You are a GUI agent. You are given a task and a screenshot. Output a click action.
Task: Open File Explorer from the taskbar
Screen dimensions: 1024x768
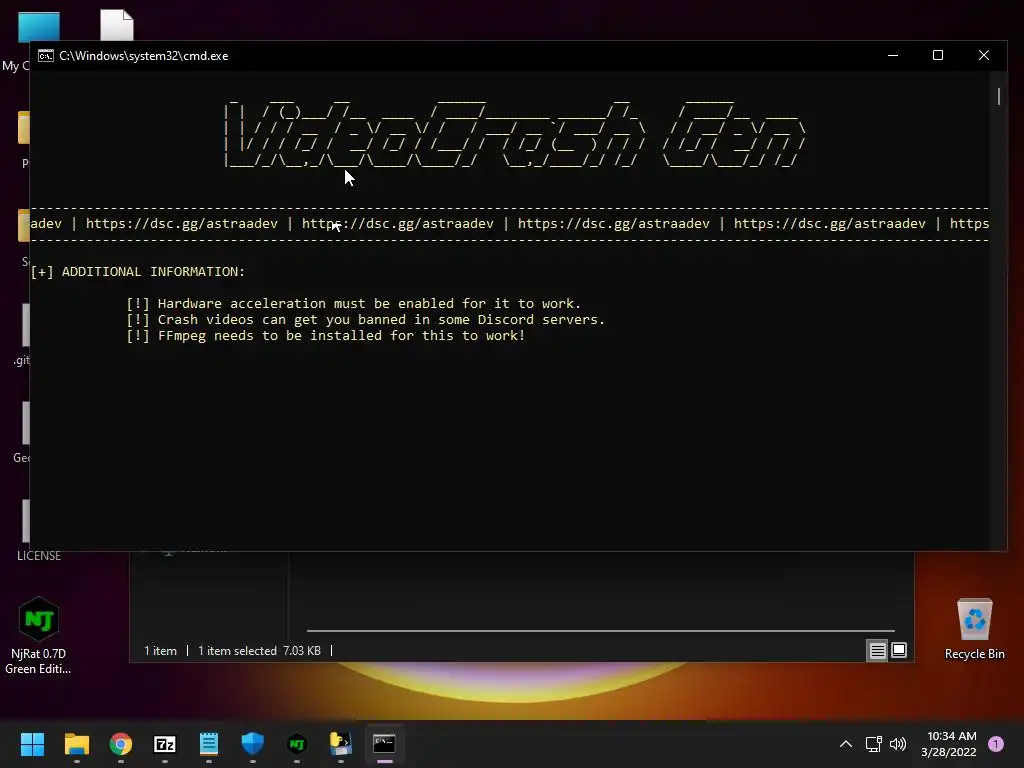(76, 743)
